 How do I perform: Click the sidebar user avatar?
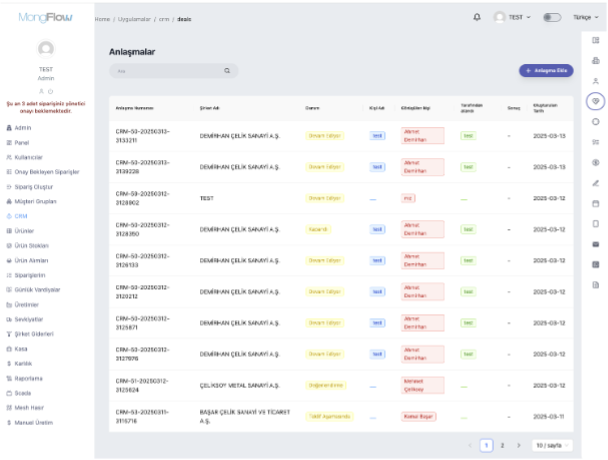point(46,49)
